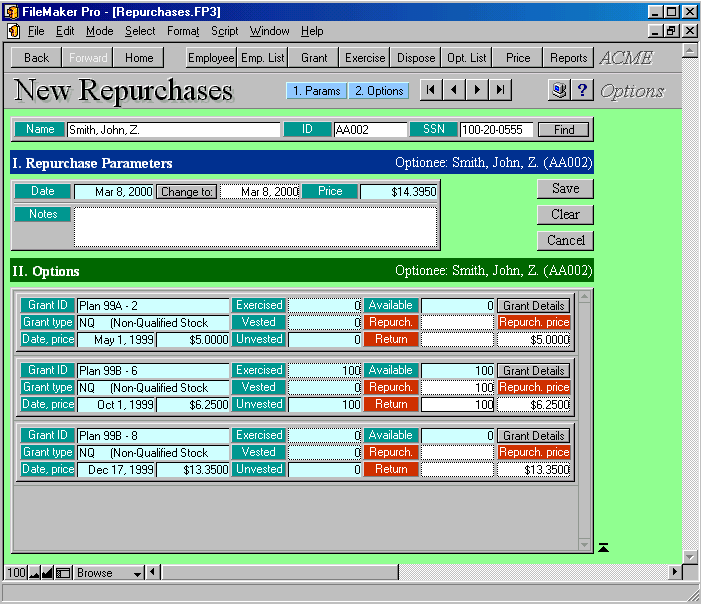Toggle the status area icon at bottom
The width and height of the screenshot is (701, 604).
tap(63, 573)
